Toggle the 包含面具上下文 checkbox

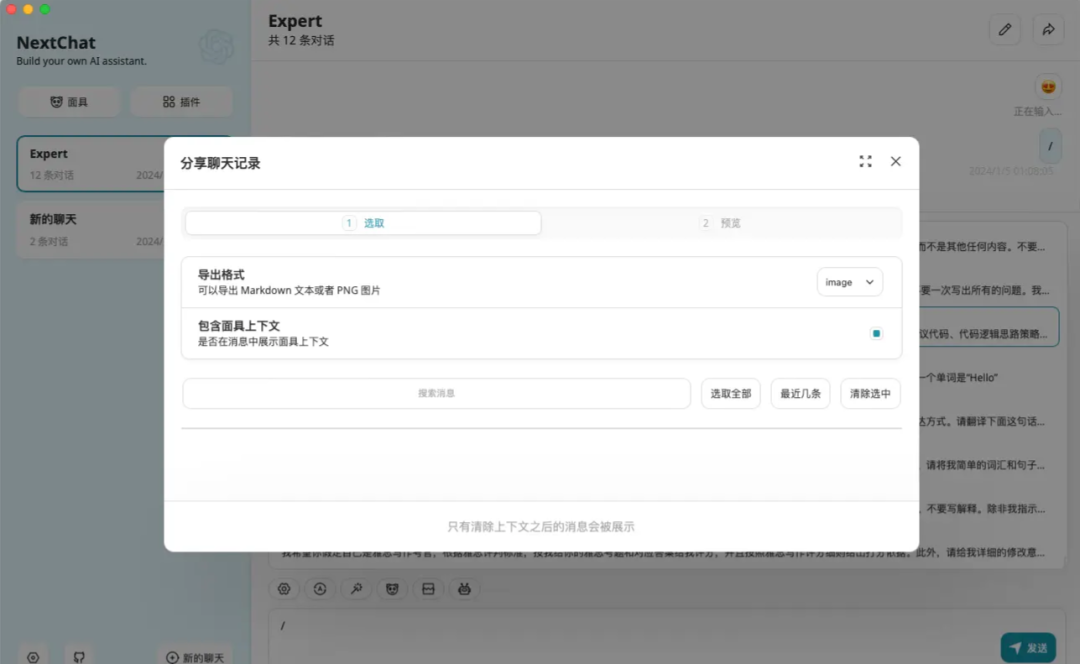pos(876,333)
